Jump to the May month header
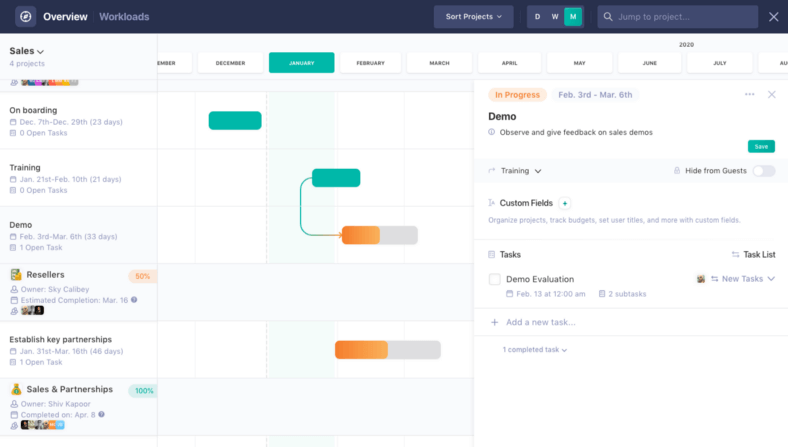The image size is (788, 447). coord(579,63)
